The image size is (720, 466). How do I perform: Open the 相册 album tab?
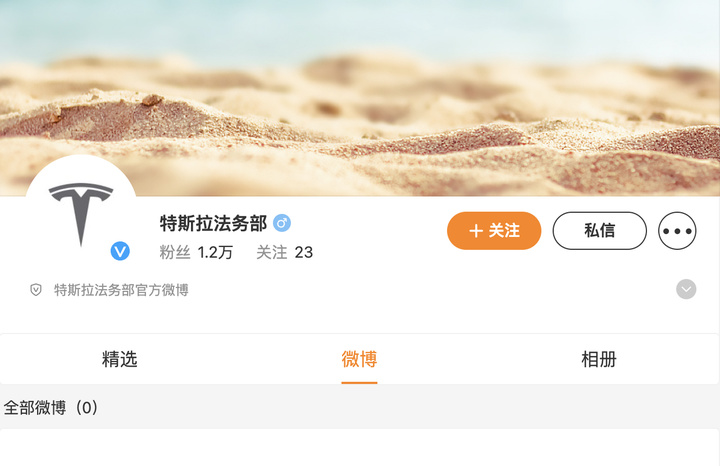599,359
